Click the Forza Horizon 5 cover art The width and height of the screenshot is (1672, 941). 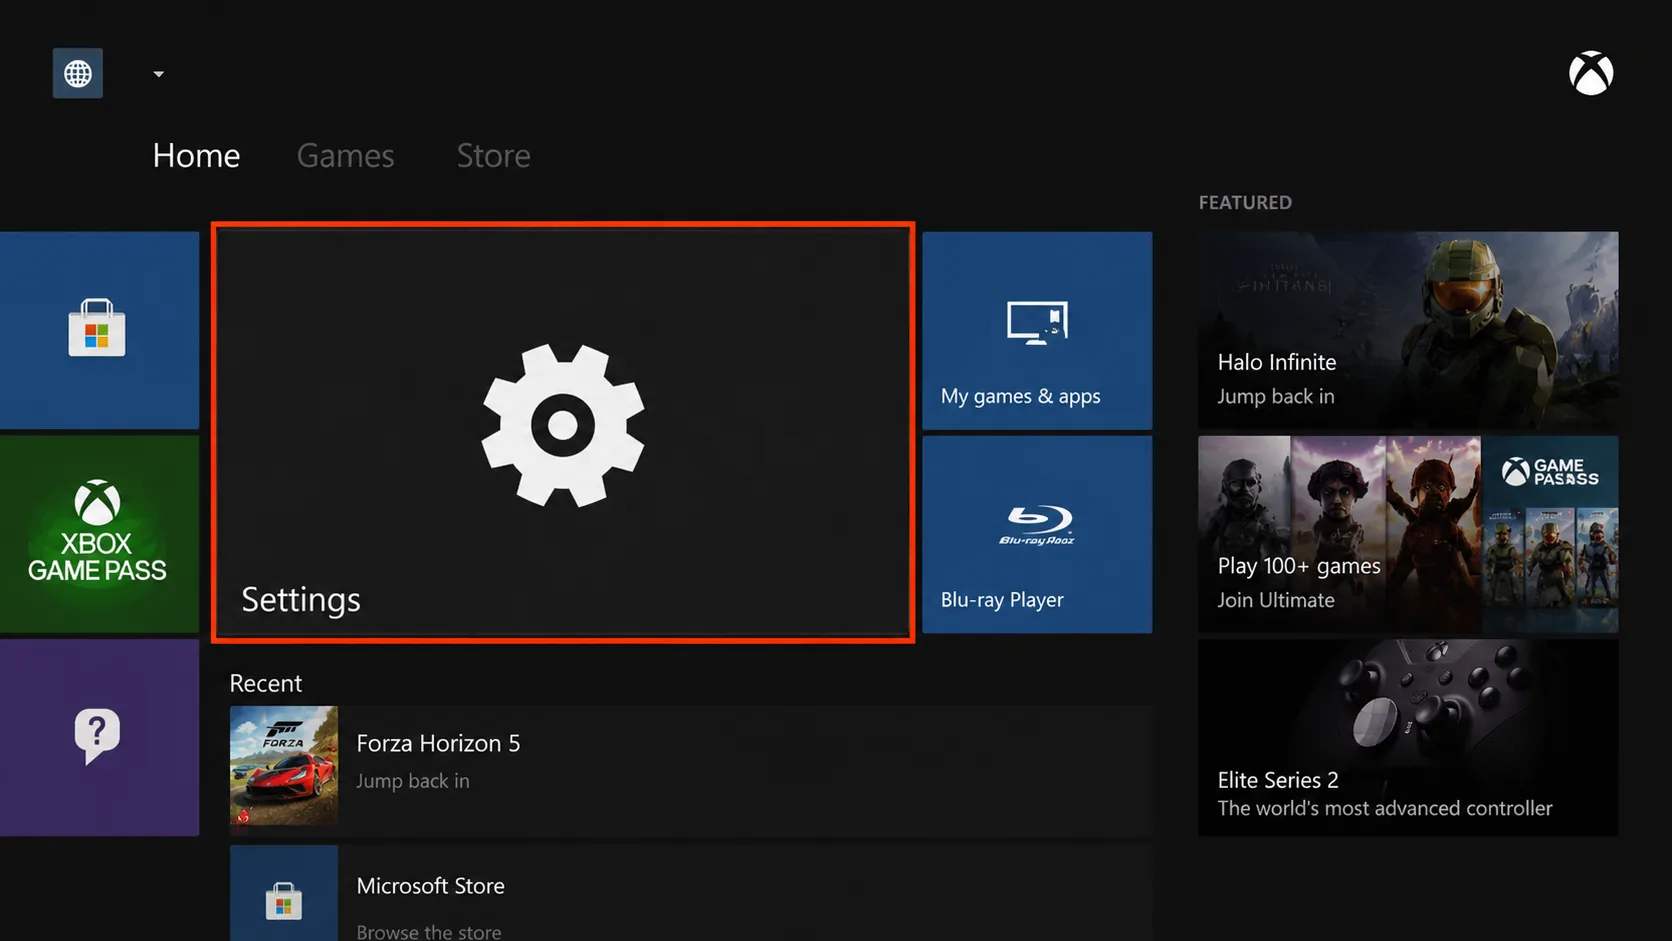click(x=284, y=765)
